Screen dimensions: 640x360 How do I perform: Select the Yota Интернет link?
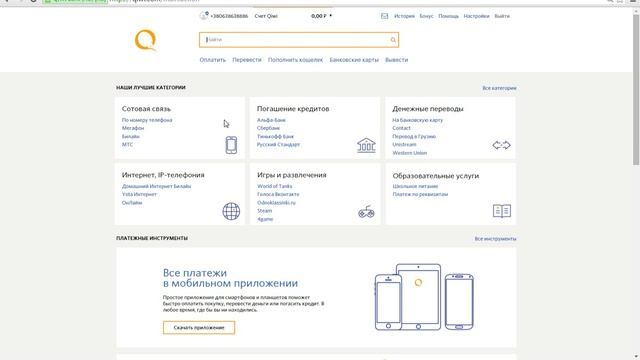coord(139,194)
